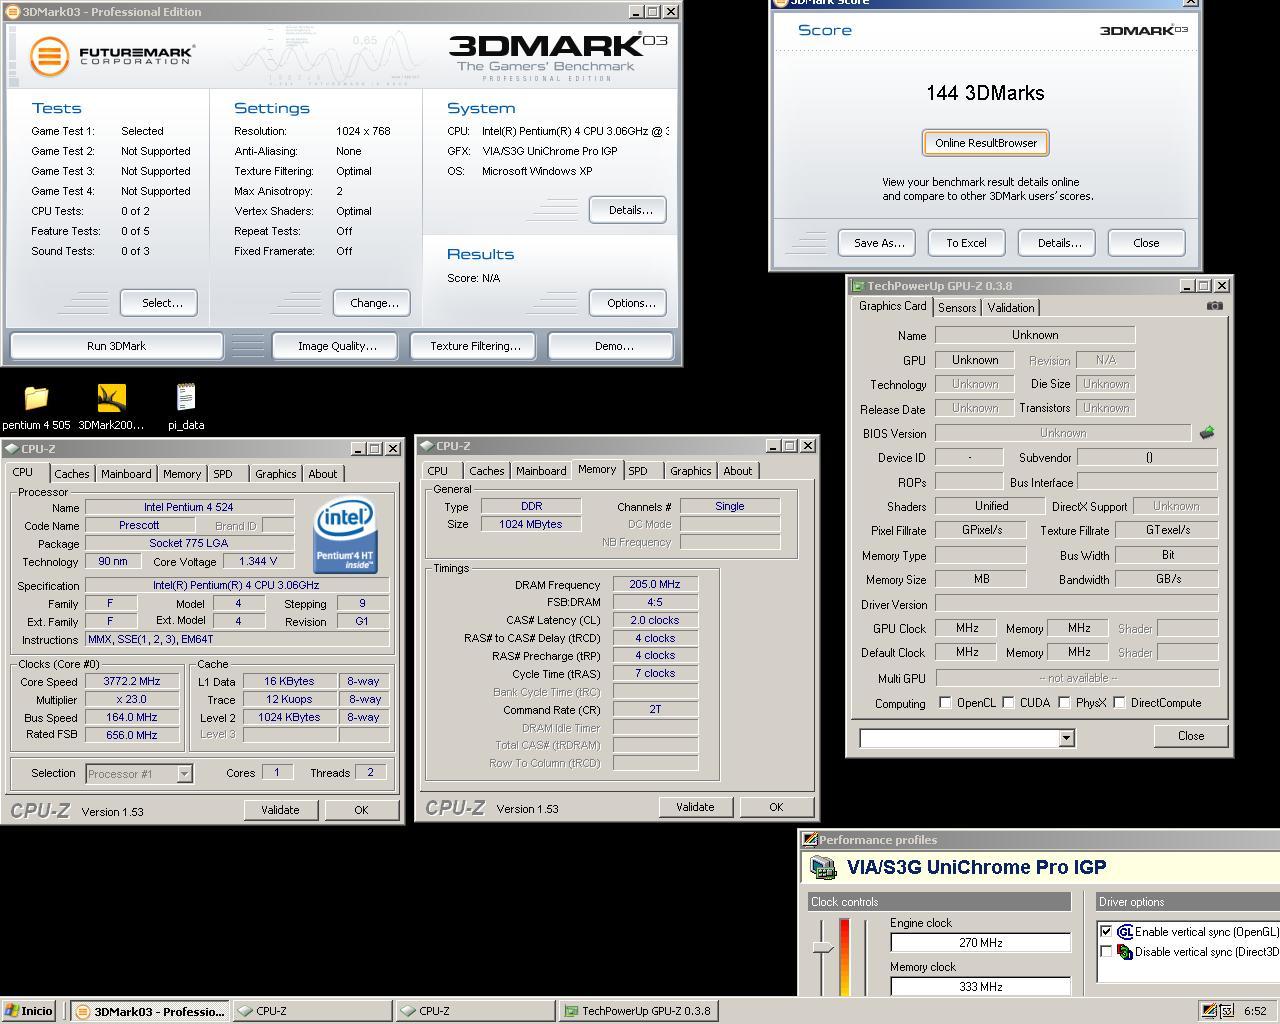Click Details... under System in 3DMark03
The image size is (1280, 1024).
click(x=628, y=210)
